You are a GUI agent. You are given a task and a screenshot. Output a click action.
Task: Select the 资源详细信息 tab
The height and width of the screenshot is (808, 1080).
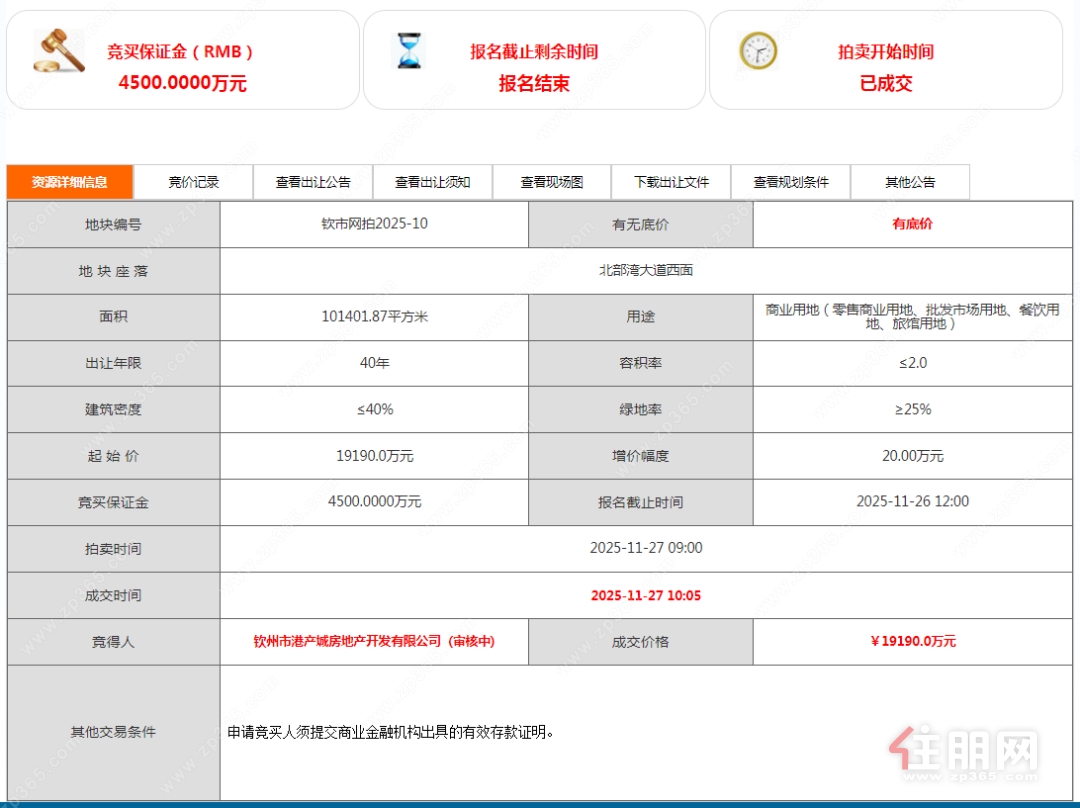pos(70,182)
